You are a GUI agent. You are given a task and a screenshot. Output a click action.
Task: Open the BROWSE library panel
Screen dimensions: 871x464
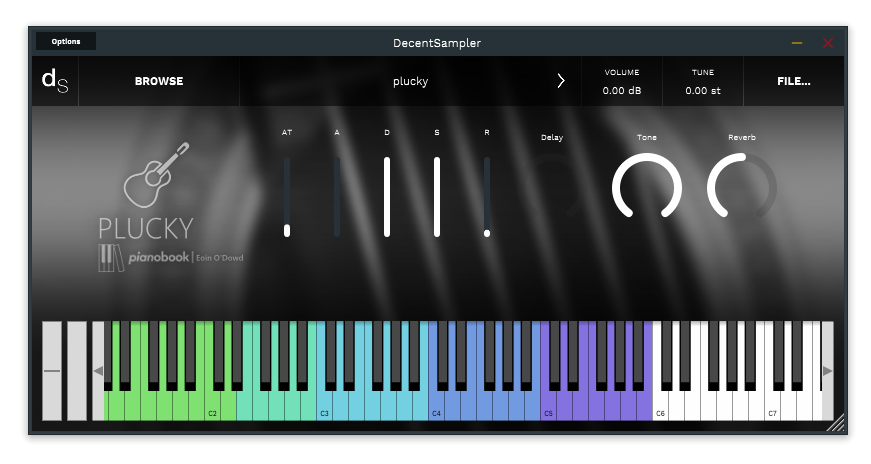159,81
